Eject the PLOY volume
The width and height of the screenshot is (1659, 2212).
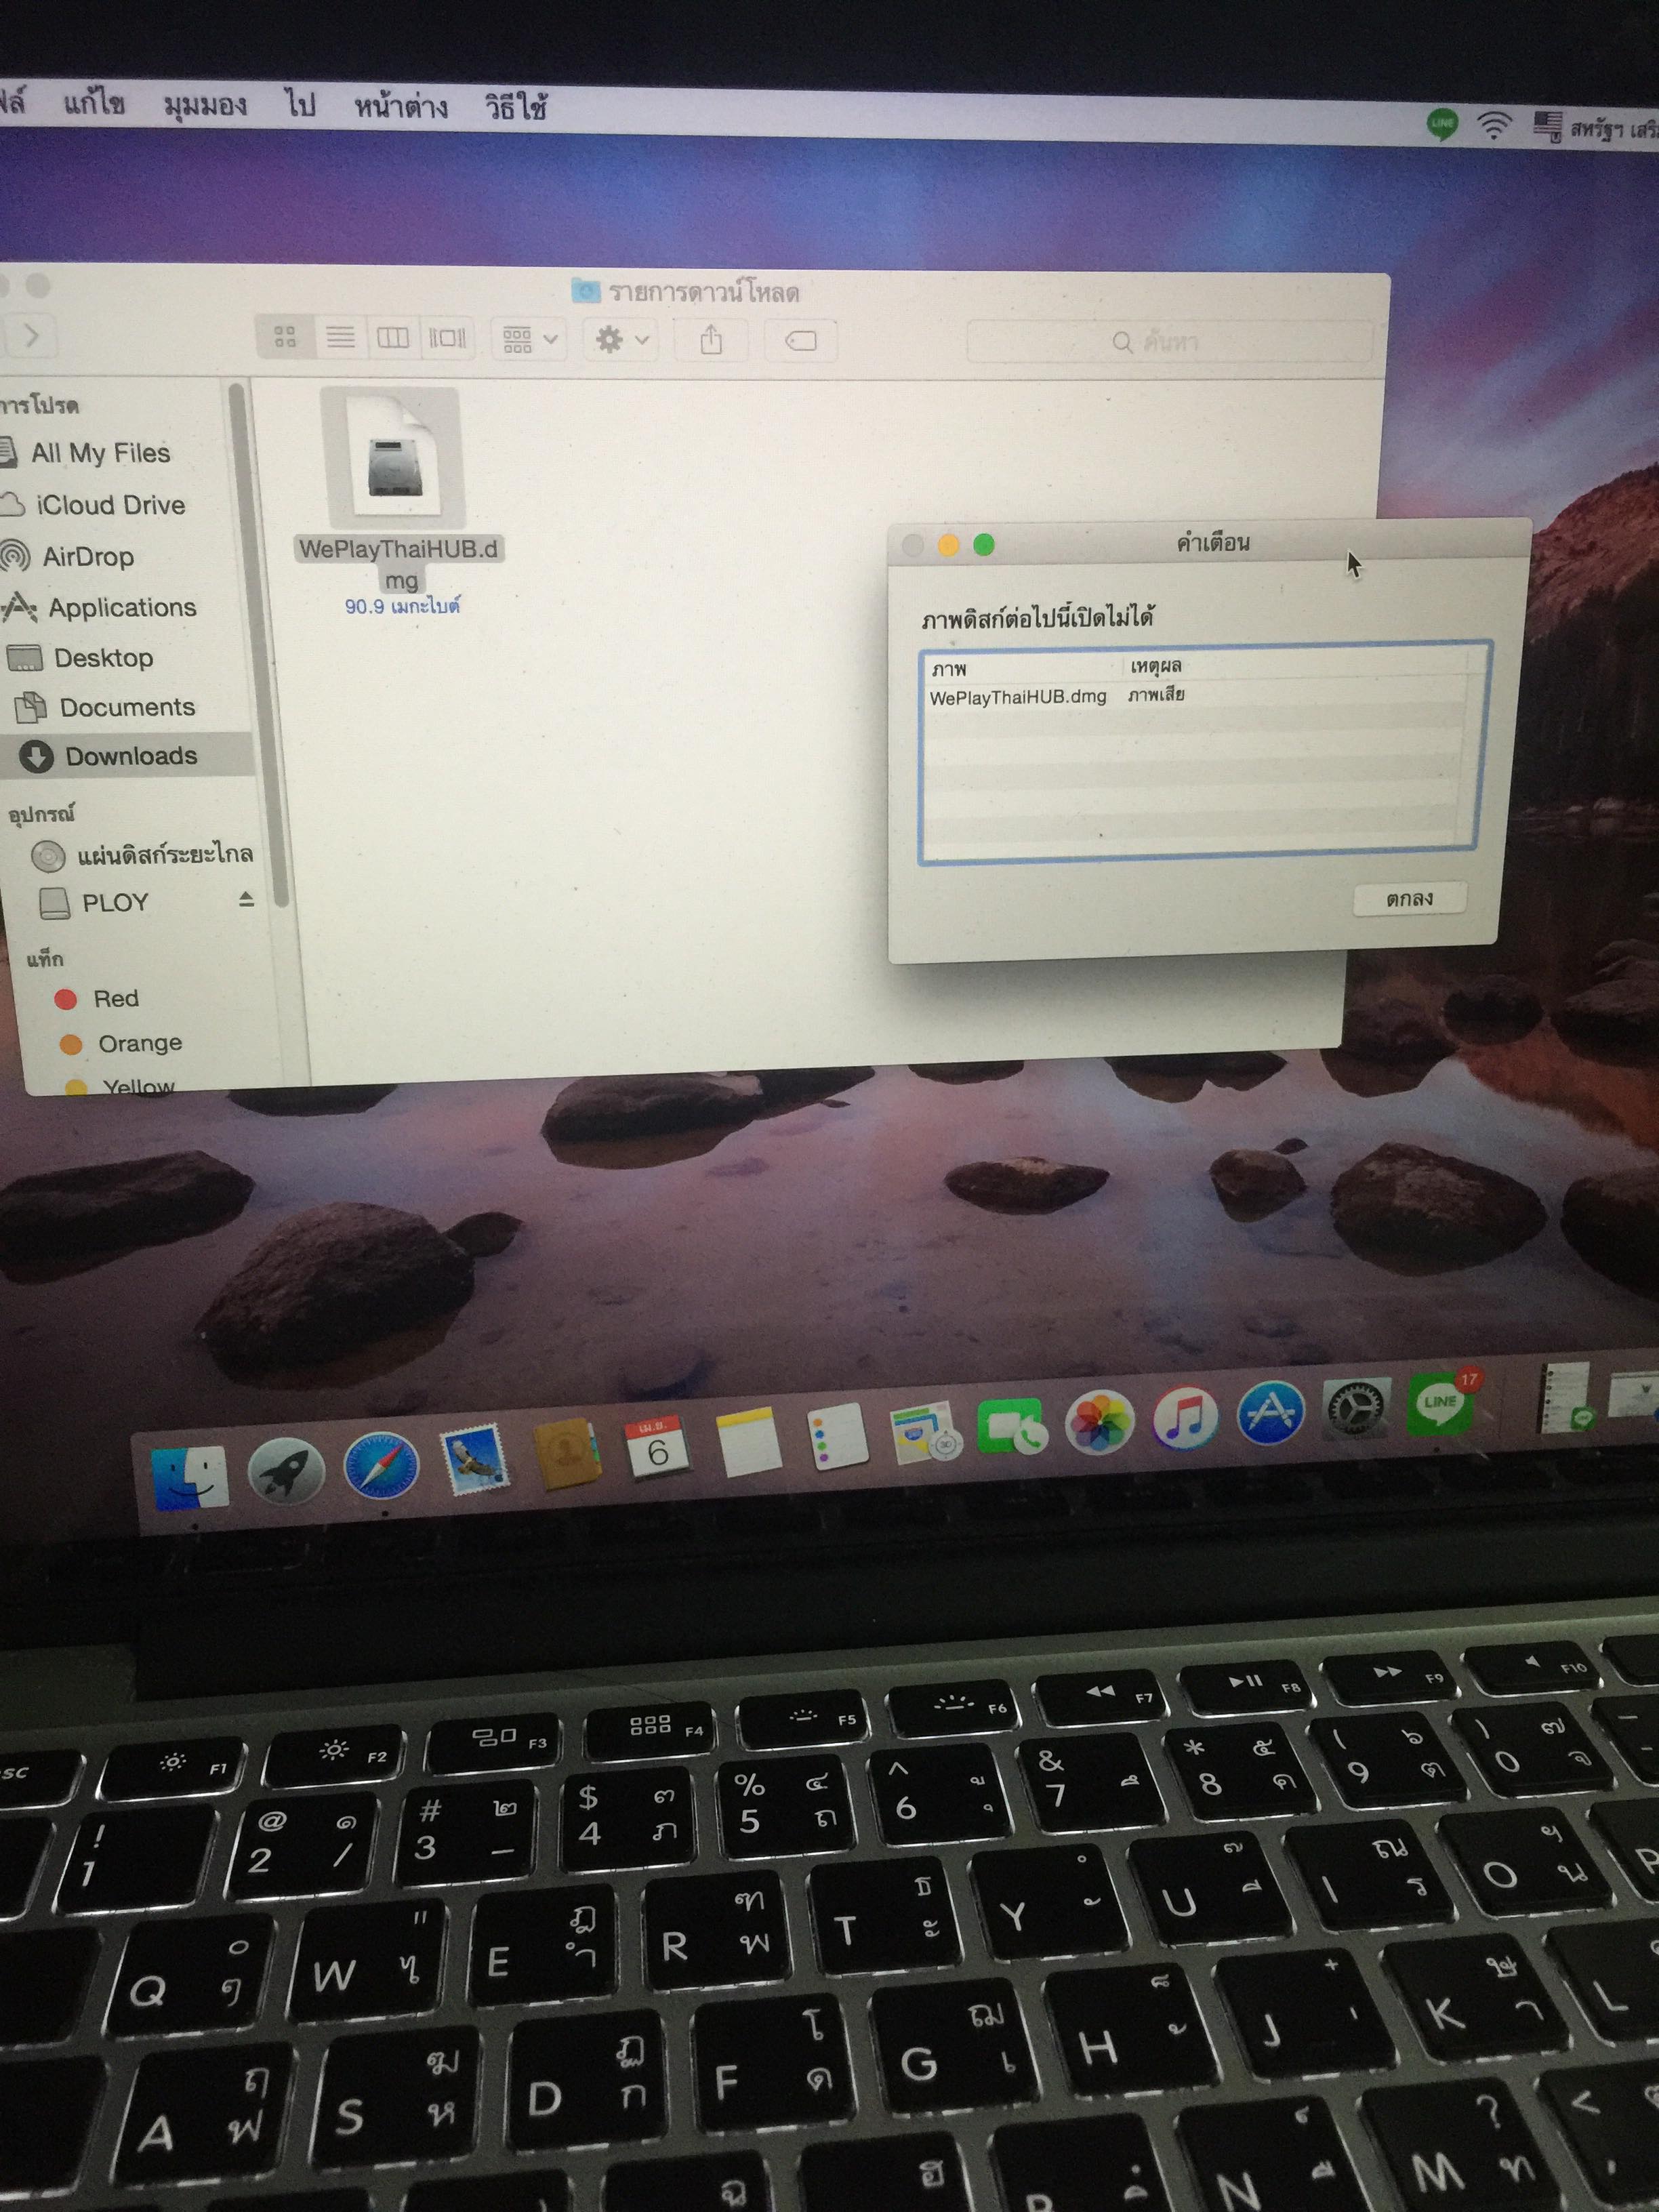tap(246, 899)
